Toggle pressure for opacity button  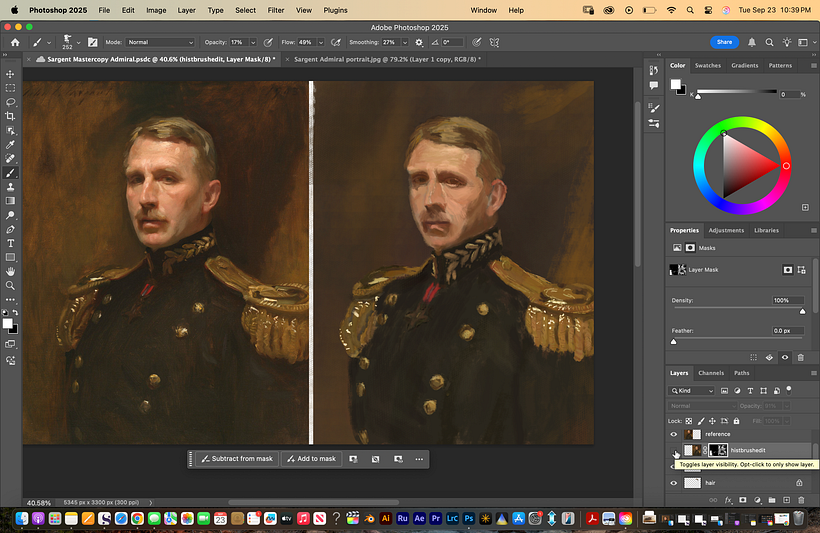(268, 42)
